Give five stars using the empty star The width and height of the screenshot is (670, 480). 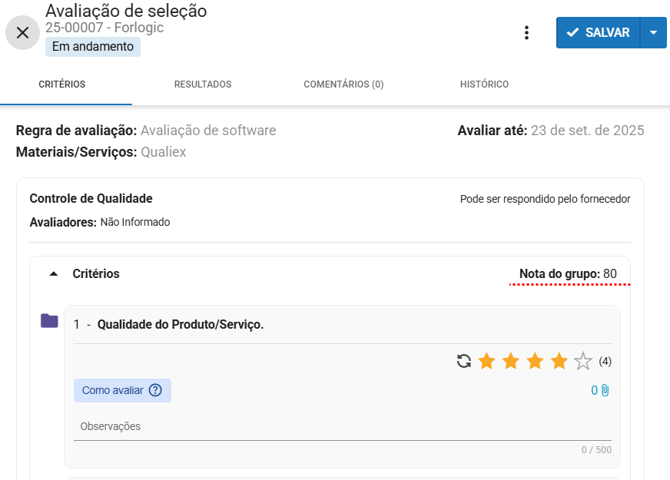(583, 361)
